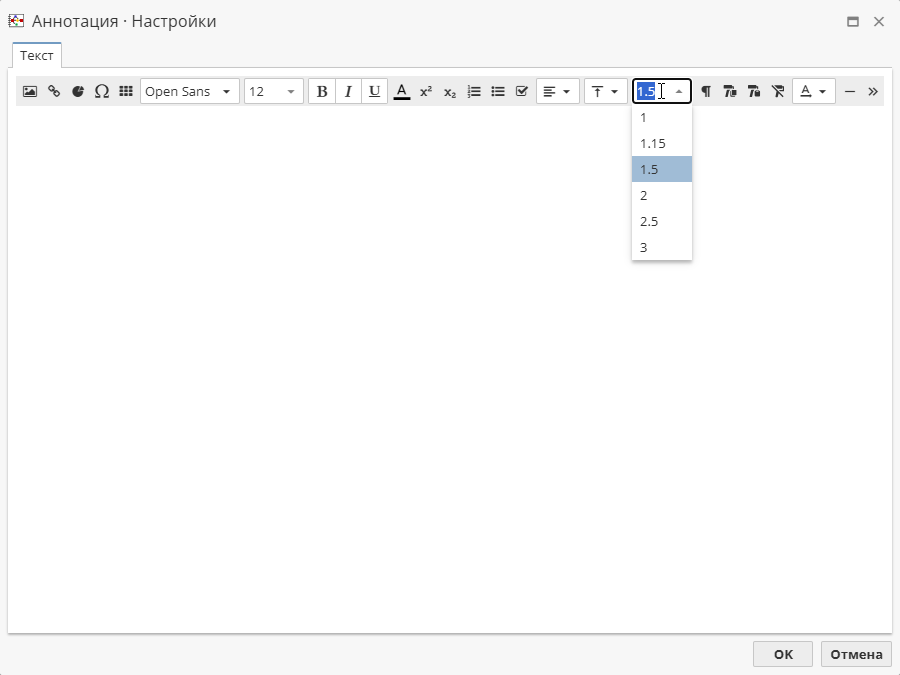The width and height of the screenshot is (900, 675).
Task: Toggle bold formatting
Action: pos(322,91)
